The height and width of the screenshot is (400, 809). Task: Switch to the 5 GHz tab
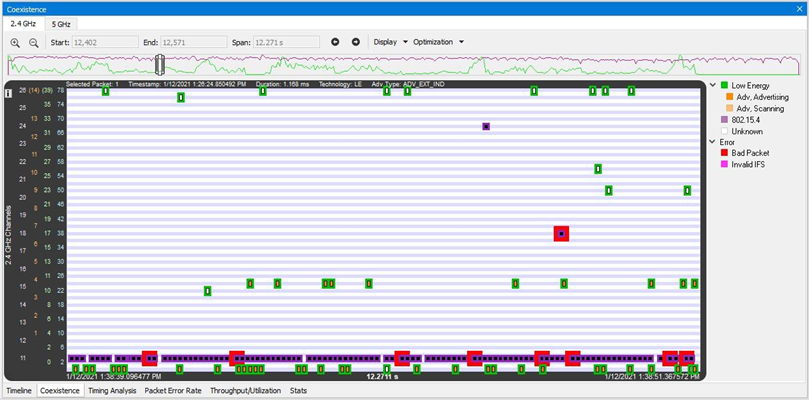[60, 24]
